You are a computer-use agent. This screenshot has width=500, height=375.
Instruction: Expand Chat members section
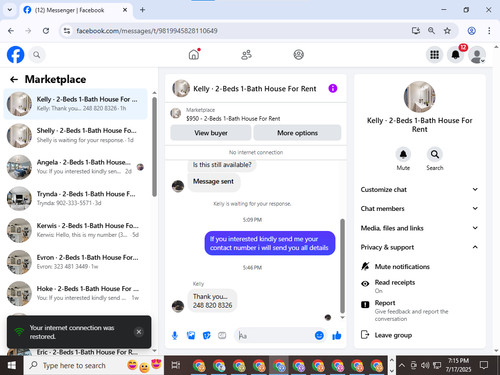[x=419, y=208]
